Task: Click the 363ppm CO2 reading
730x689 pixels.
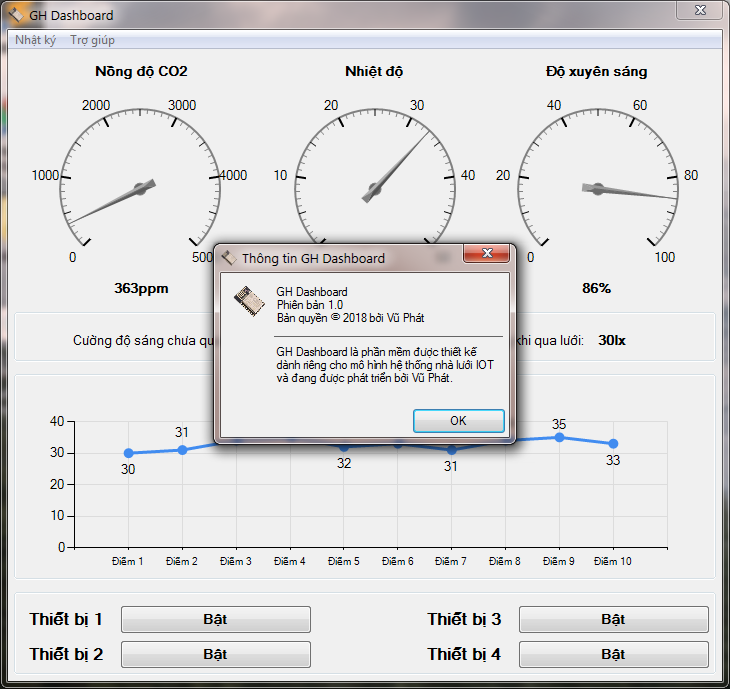Action: [x=141, y=288]
